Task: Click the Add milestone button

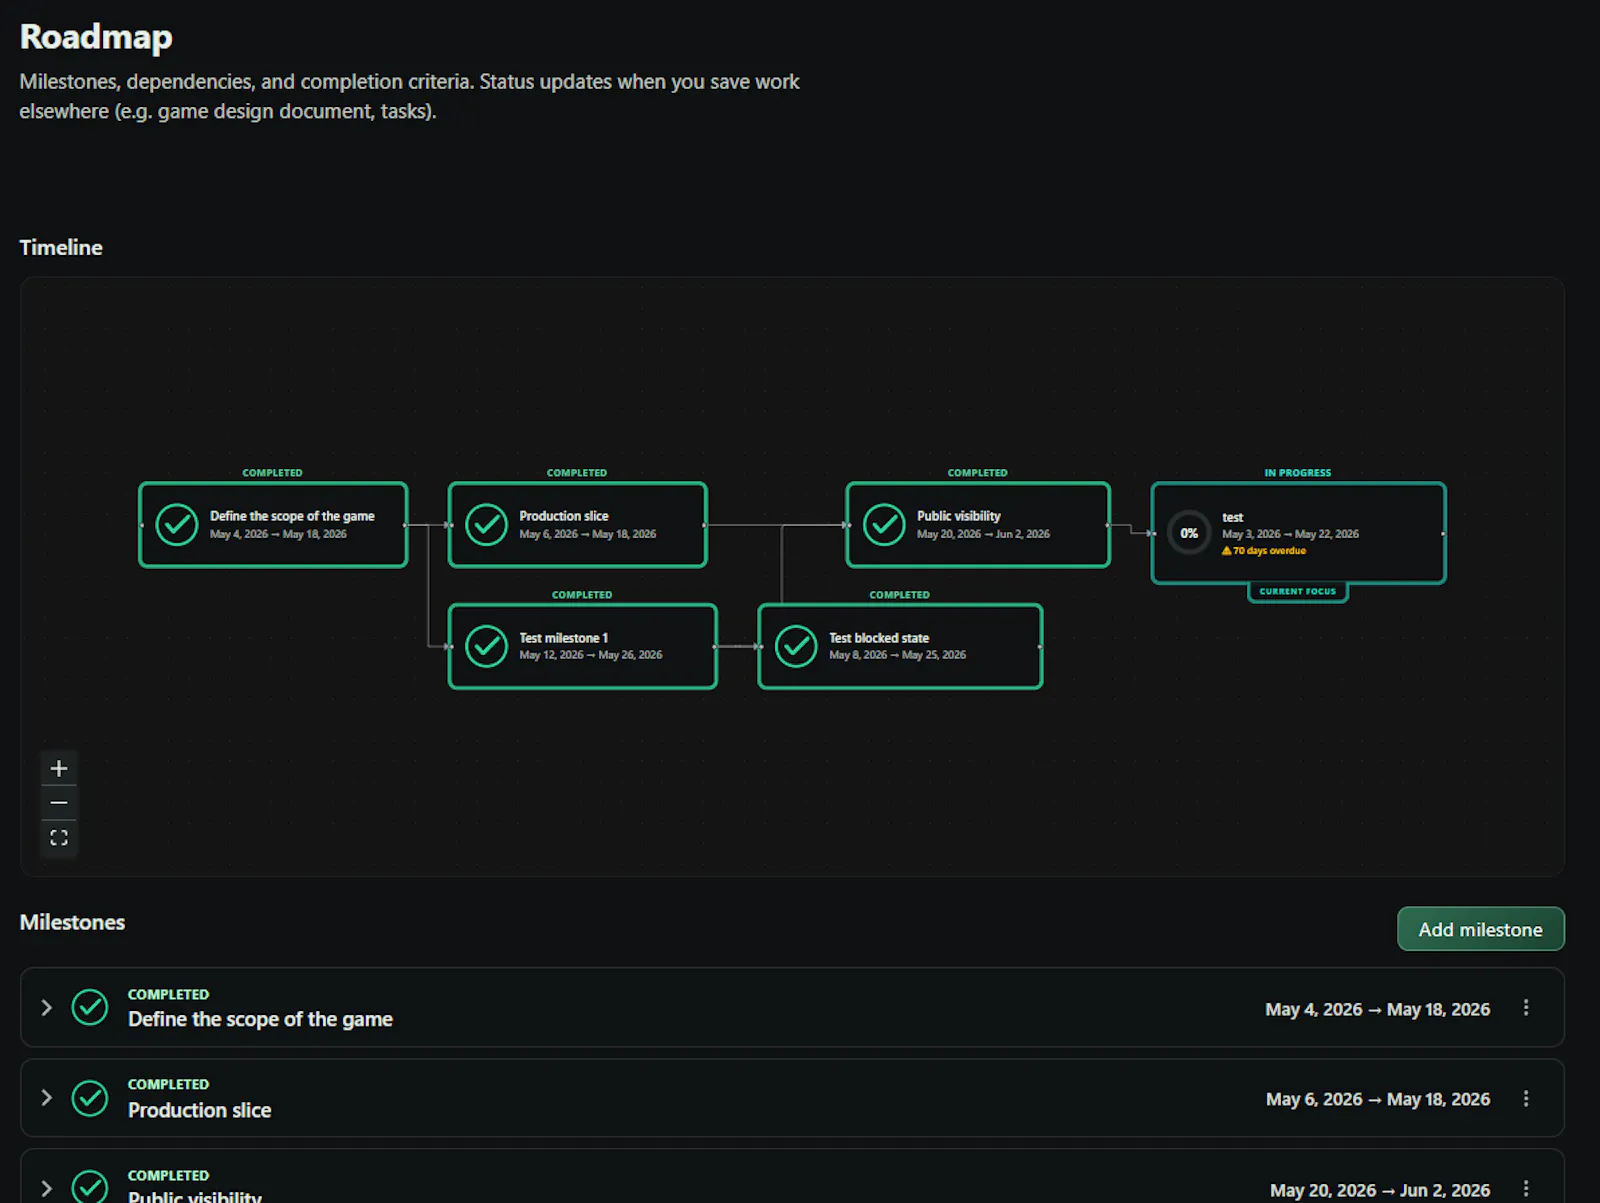Action: (1480, 929)
